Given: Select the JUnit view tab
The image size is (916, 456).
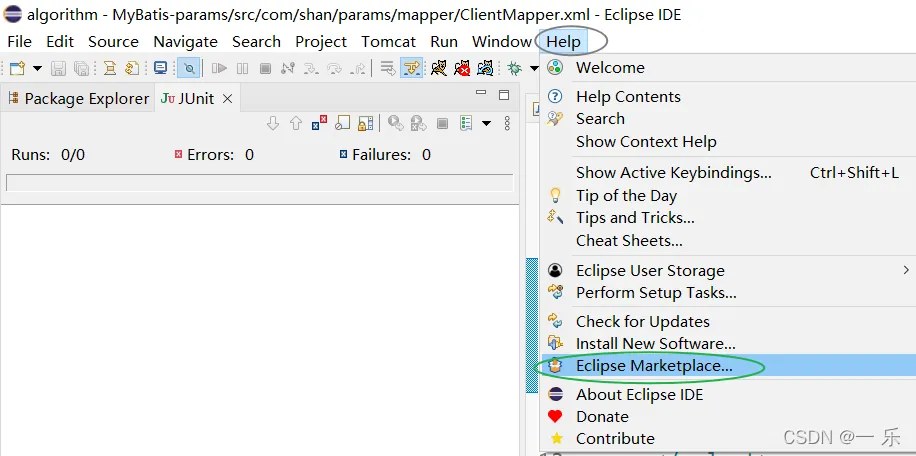Looking at the screenshot, I should [188, 99].
